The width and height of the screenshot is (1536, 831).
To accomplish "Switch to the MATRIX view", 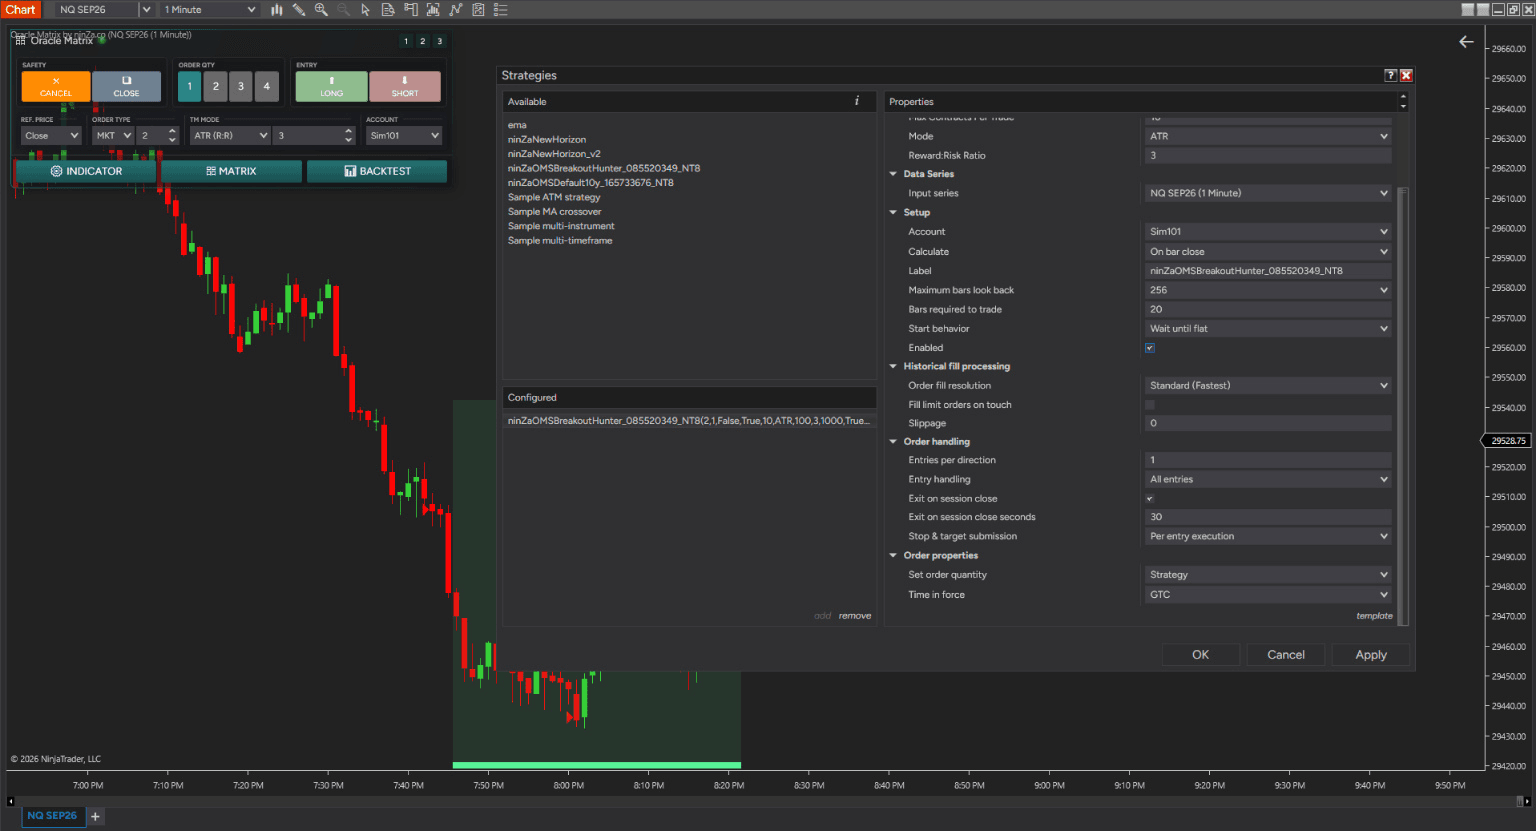I will pos(231,171).
